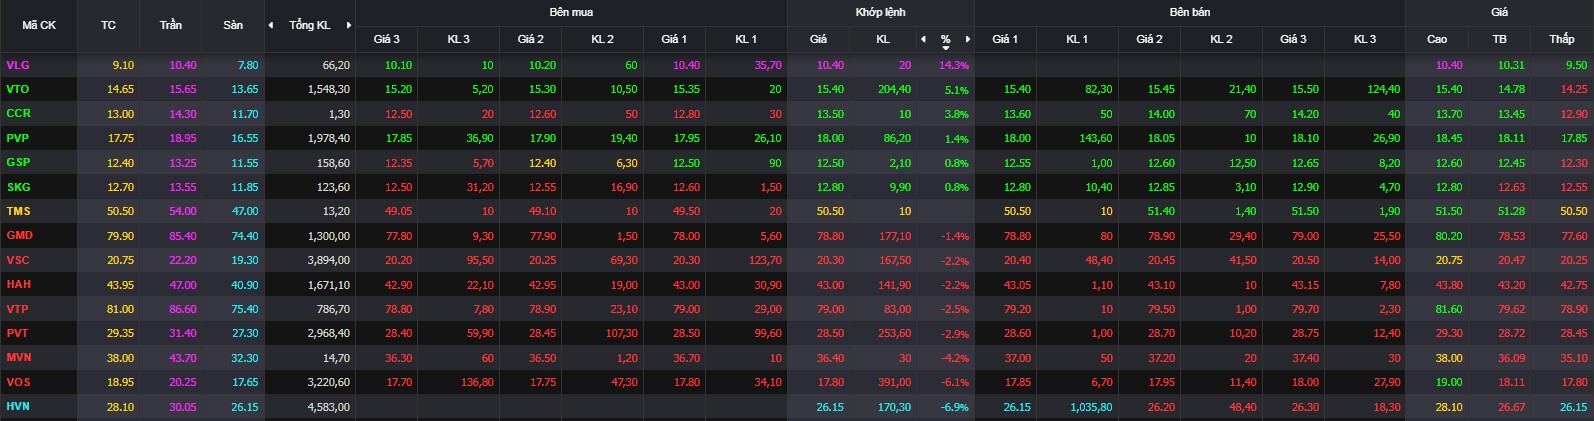This screenshot has width=1594, height=421.
Task: Click VOS matched volume 391,00
Action: (x=894, y=382)
